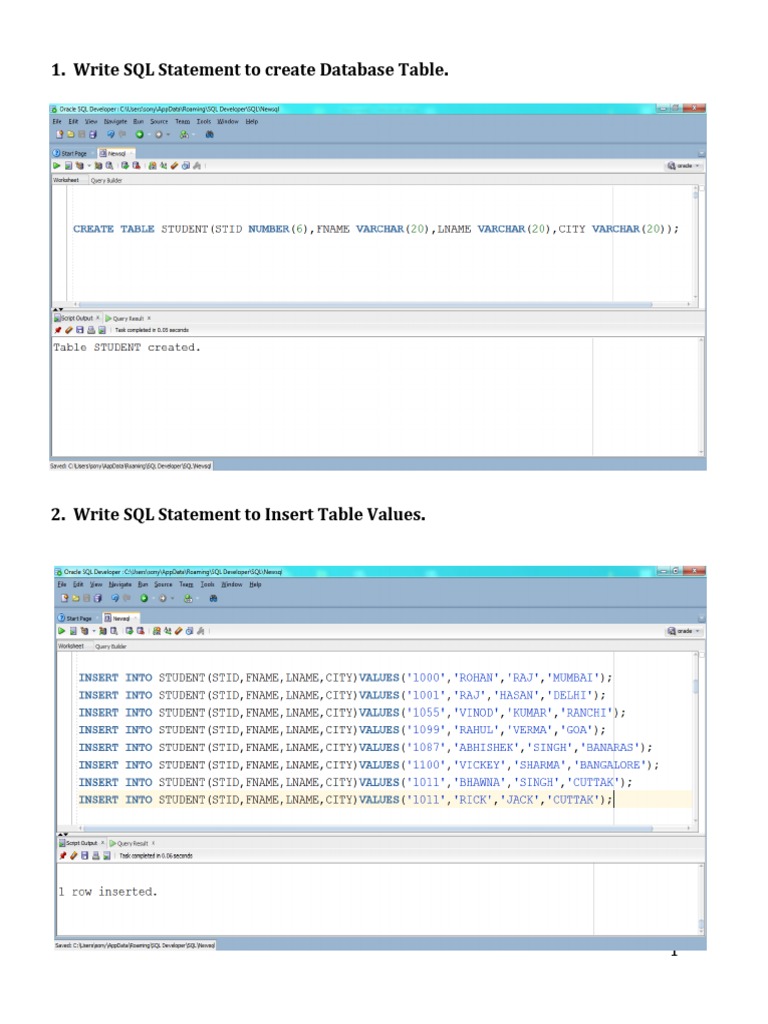Click Undo arrow in bottom SQL Developer window
768x1024 pixels.
(x=115, y=598)
